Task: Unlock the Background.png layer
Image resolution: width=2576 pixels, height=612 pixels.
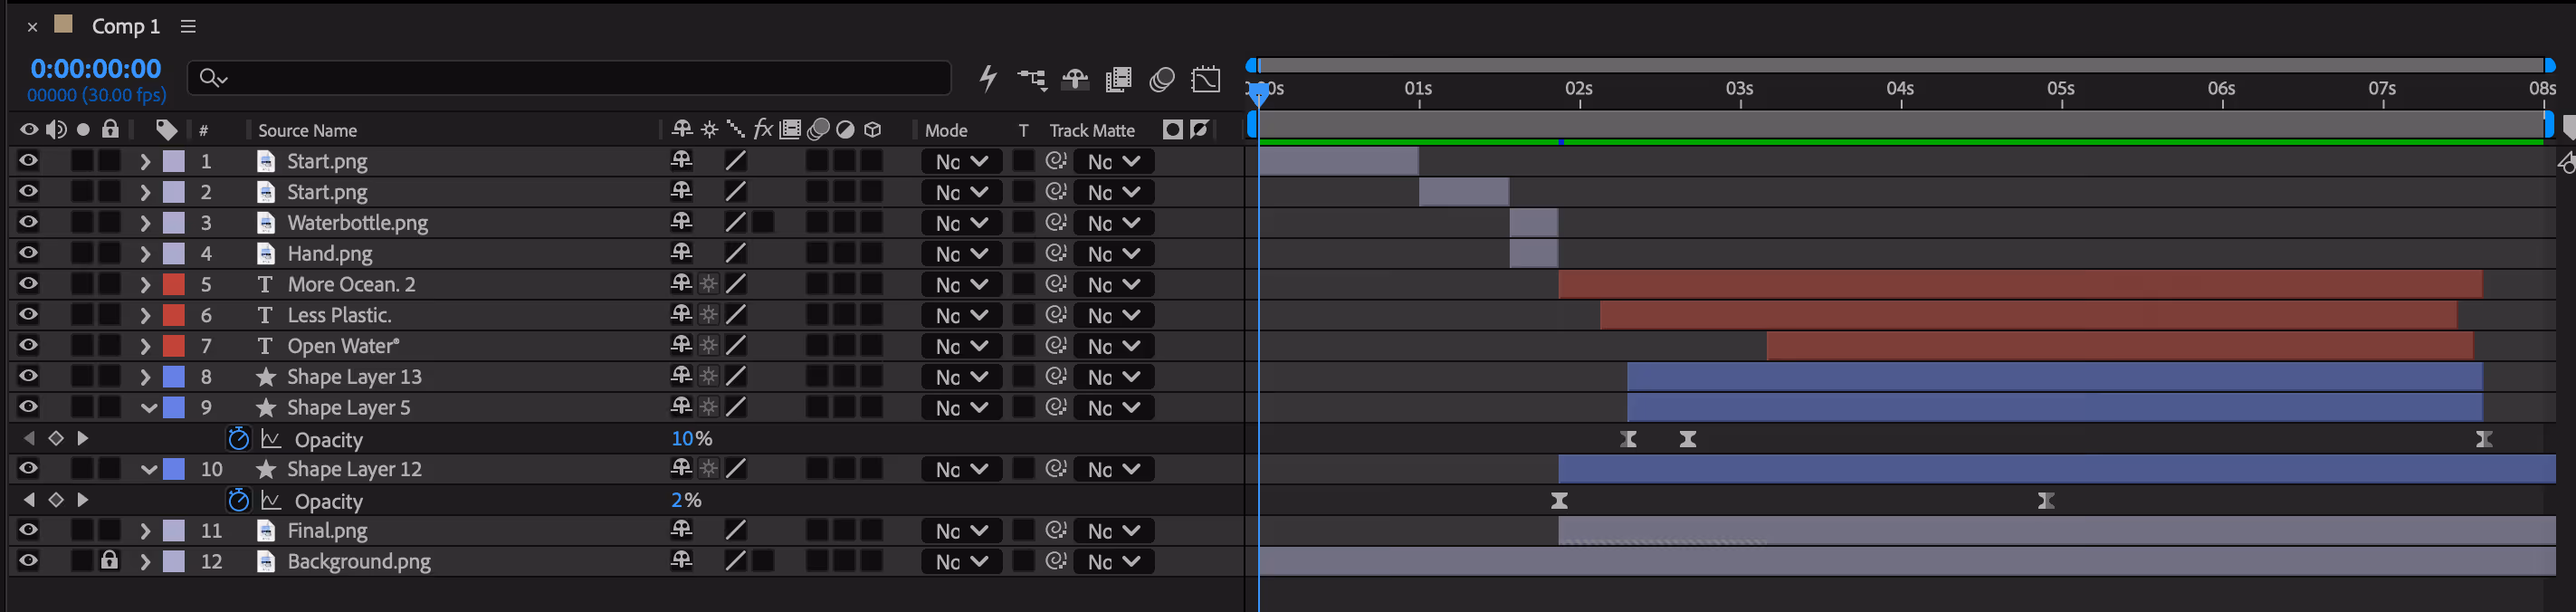Action: (x=110, y=560)
